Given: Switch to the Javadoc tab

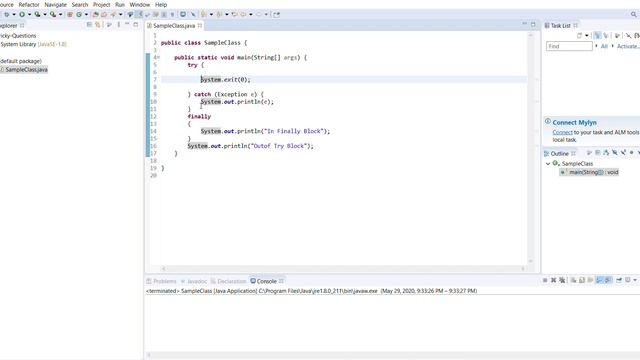Looking at the screenshot, I should (194, 281).
